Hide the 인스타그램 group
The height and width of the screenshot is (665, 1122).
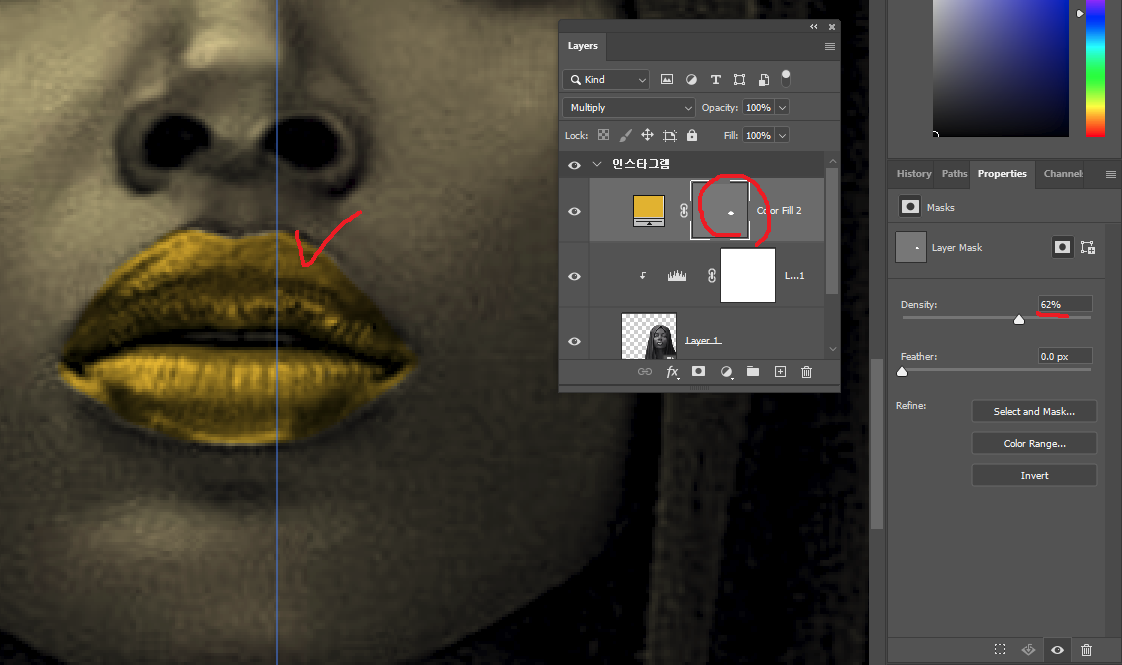pyautogui.click(x=574, y=165)
